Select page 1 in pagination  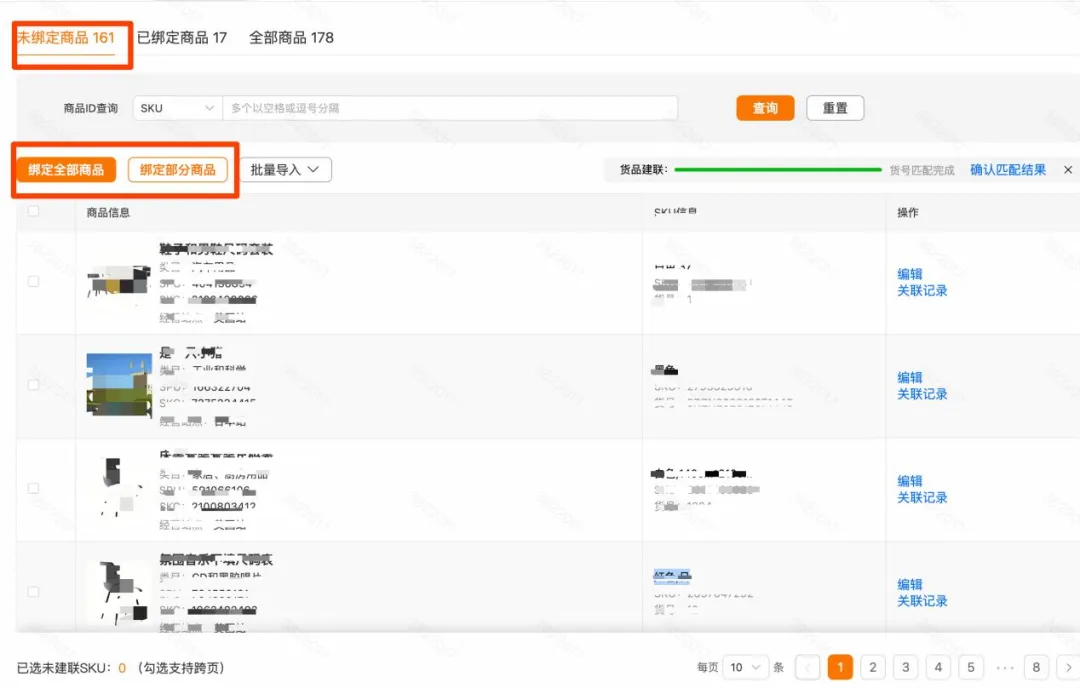pyautogui.click(x=840, y=667)
